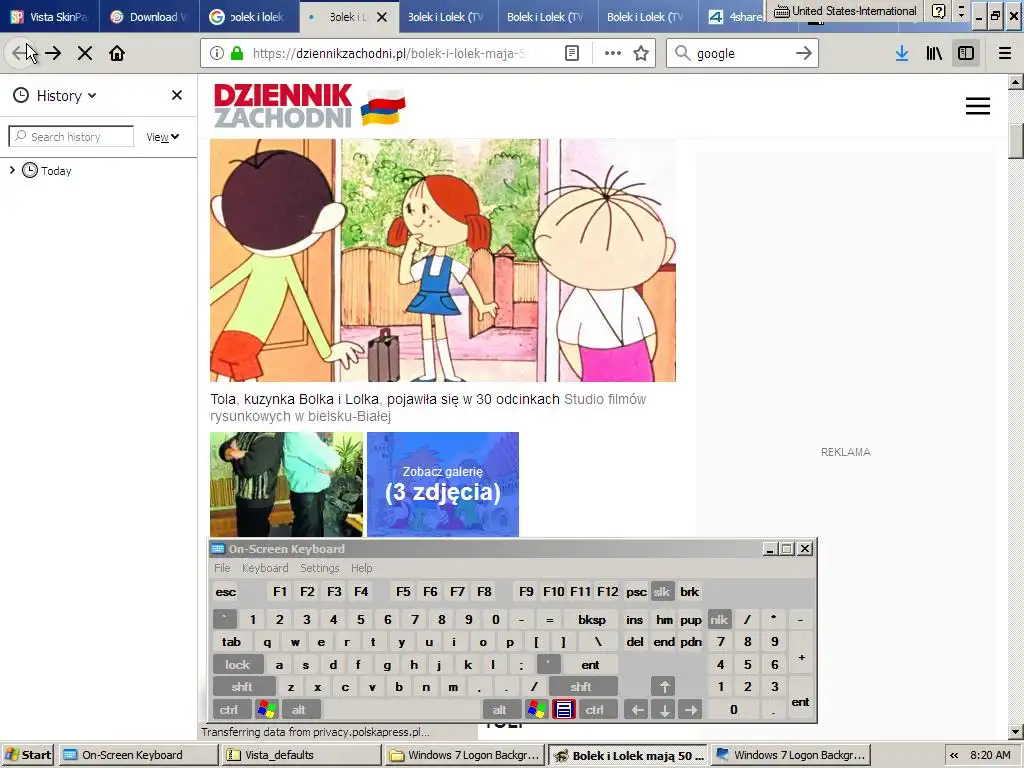Show site information icon in address bar
1024x768 pixels.
click(217, 54)
